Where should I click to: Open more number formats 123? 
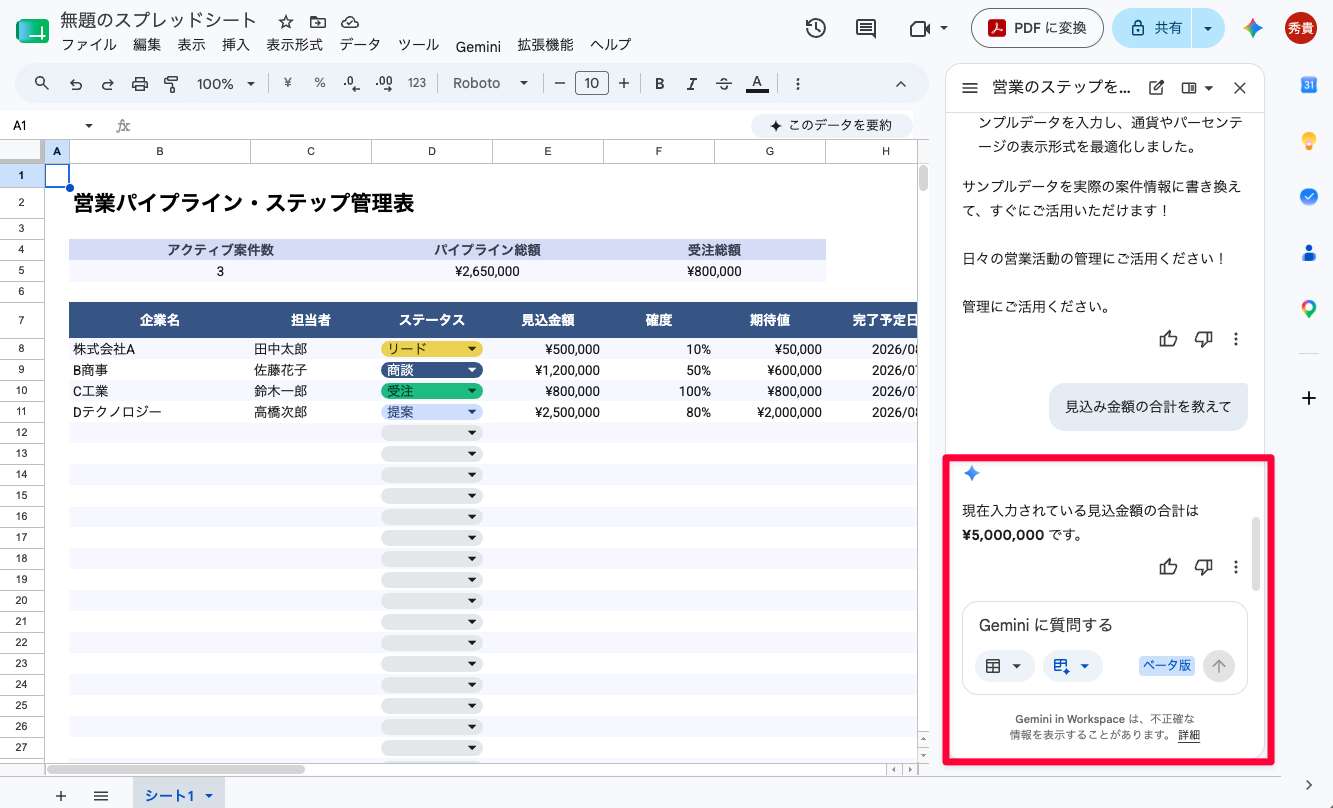click(x=417, y=84)
